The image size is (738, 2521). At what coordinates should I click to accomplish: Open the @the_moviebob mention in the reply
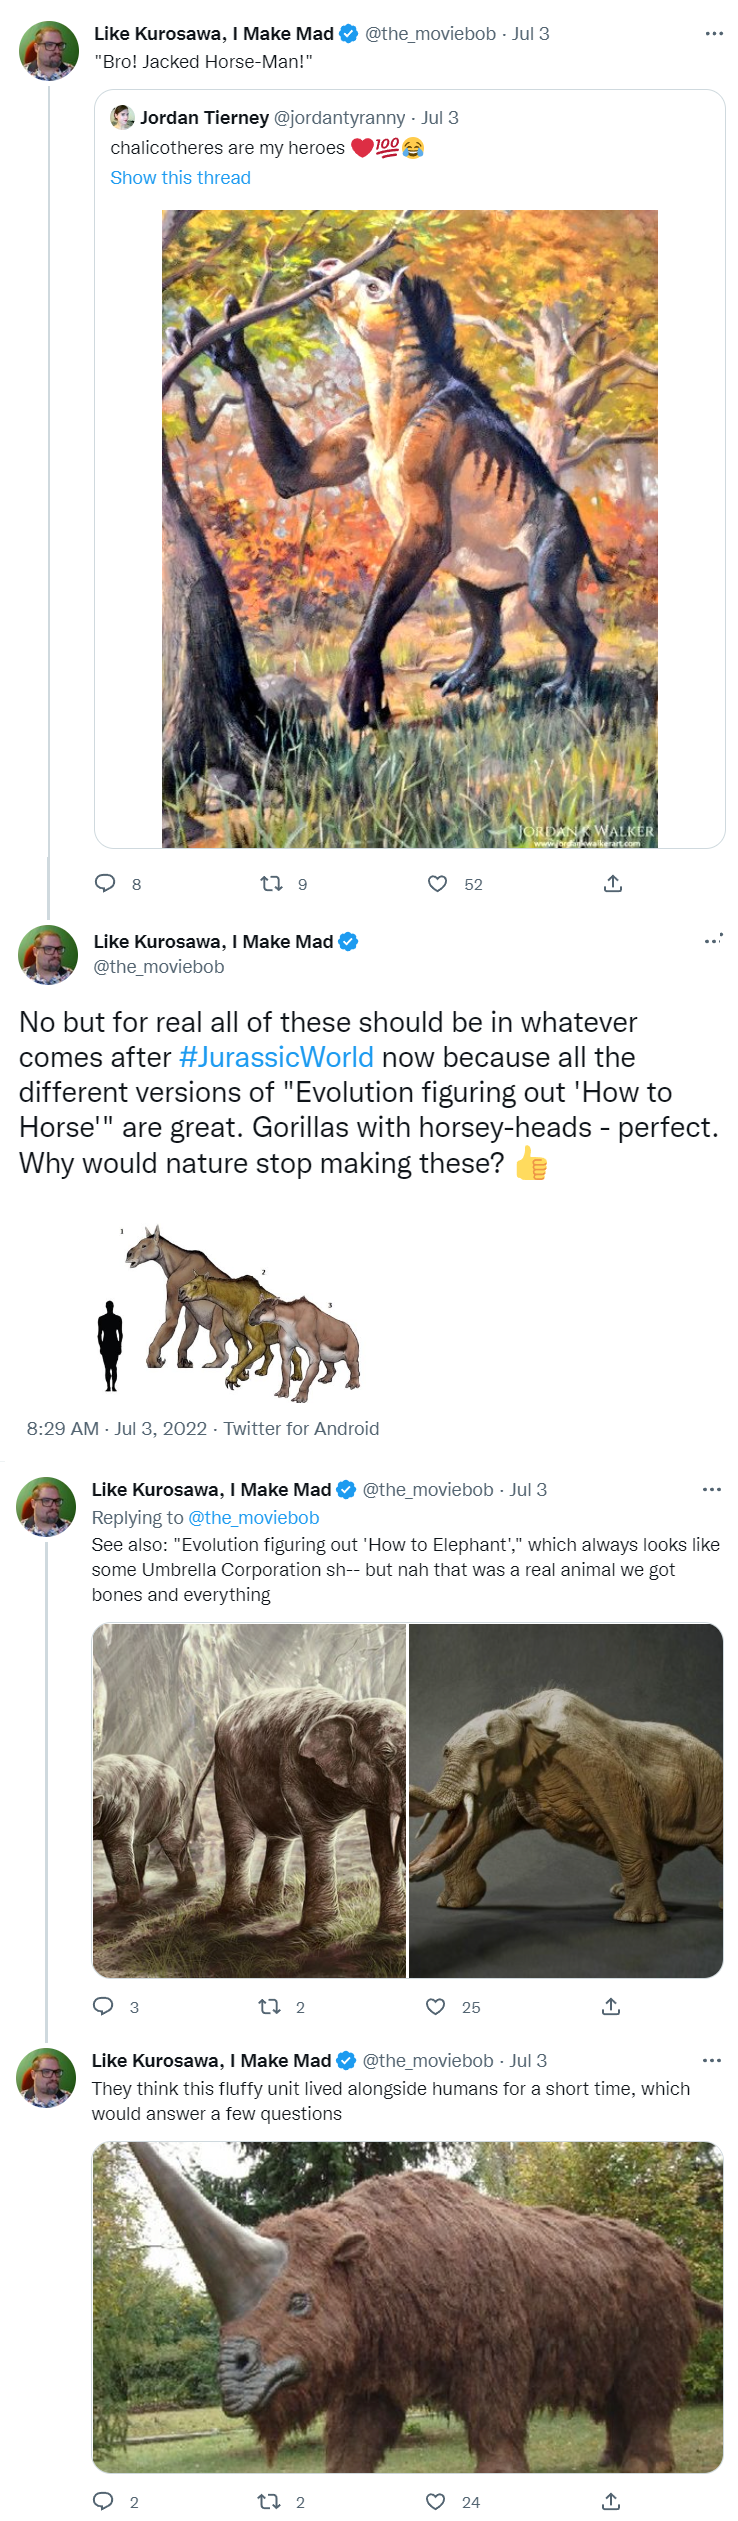[254, 1518]
